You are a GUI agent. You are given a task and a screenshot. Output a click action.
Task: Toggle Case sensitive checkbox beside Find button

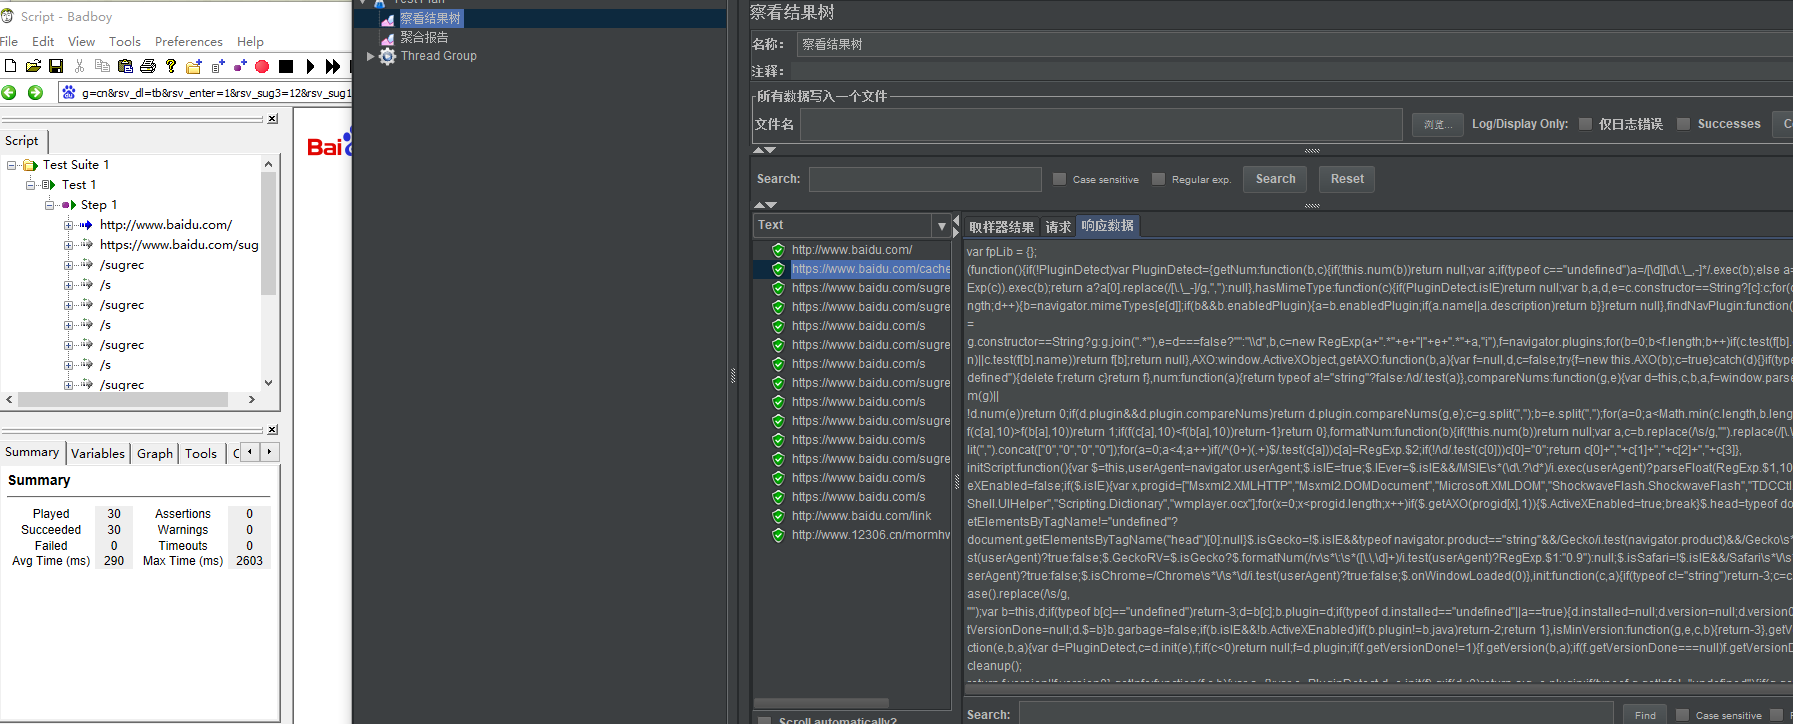[x=1683, y=715]
